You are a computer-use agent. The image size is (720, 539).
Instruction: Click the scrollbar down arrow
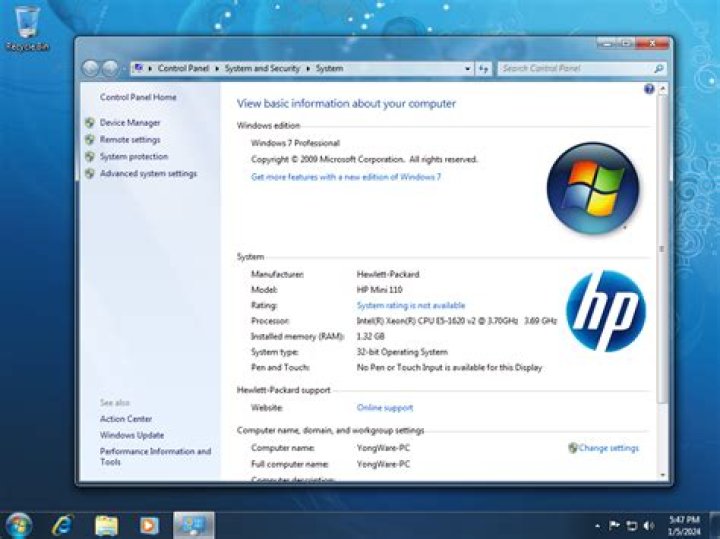pos(662,475)
